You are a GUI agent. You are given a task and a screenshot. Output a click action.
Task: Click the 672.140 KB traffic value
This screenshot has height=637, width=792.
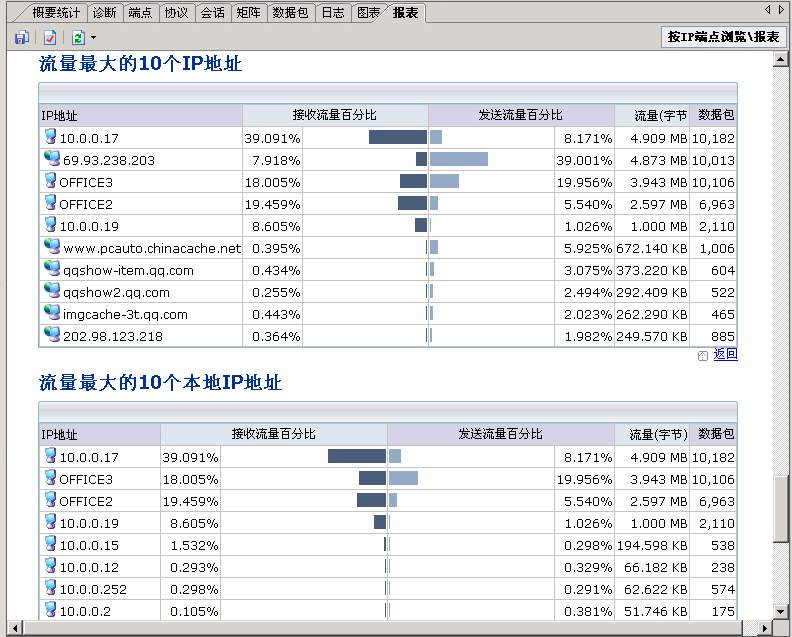tap(652, 249)
